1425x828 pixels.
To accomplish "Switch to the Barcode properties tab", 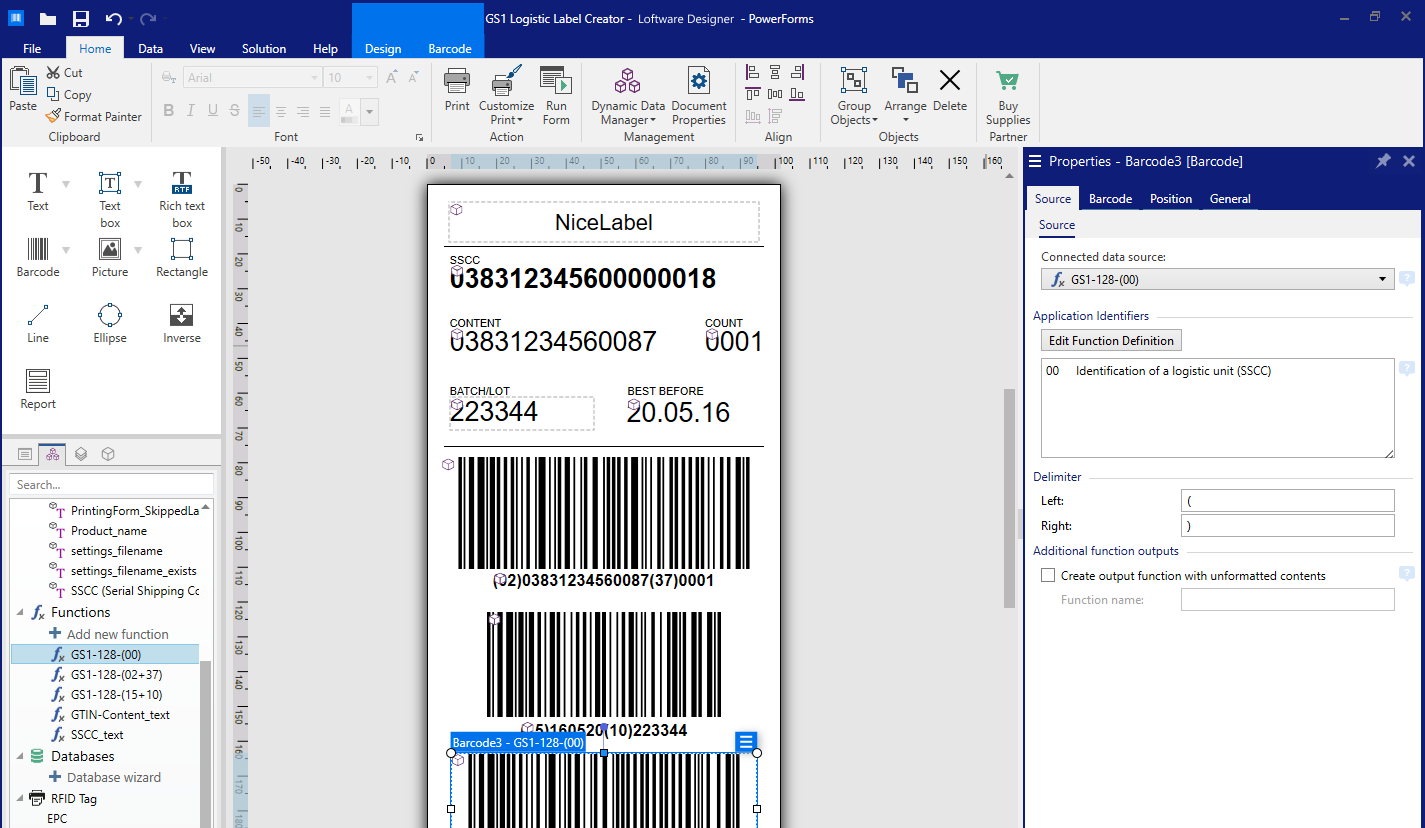I will point(1110,198).
